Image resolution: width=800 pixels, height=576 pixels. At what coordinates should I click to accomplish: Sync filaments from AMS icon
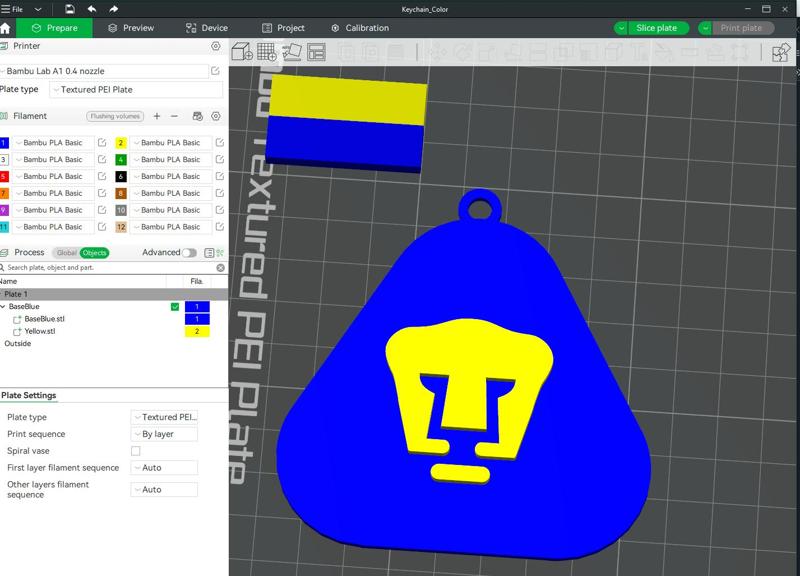(x=197, y=115)
